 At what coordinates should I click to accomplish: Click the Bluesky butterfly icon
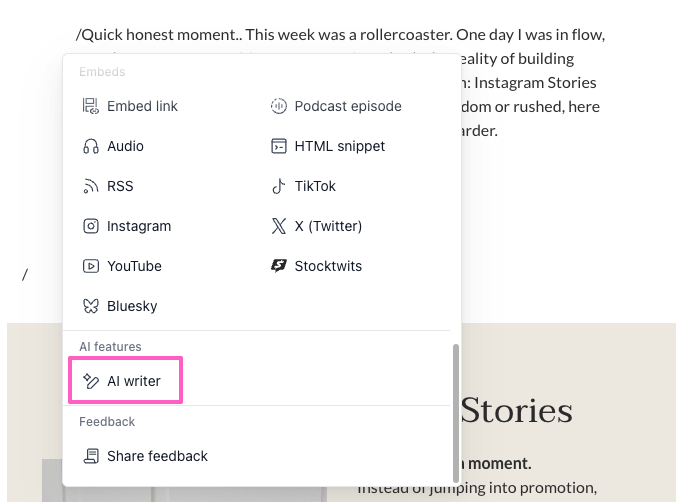(91, 306)
